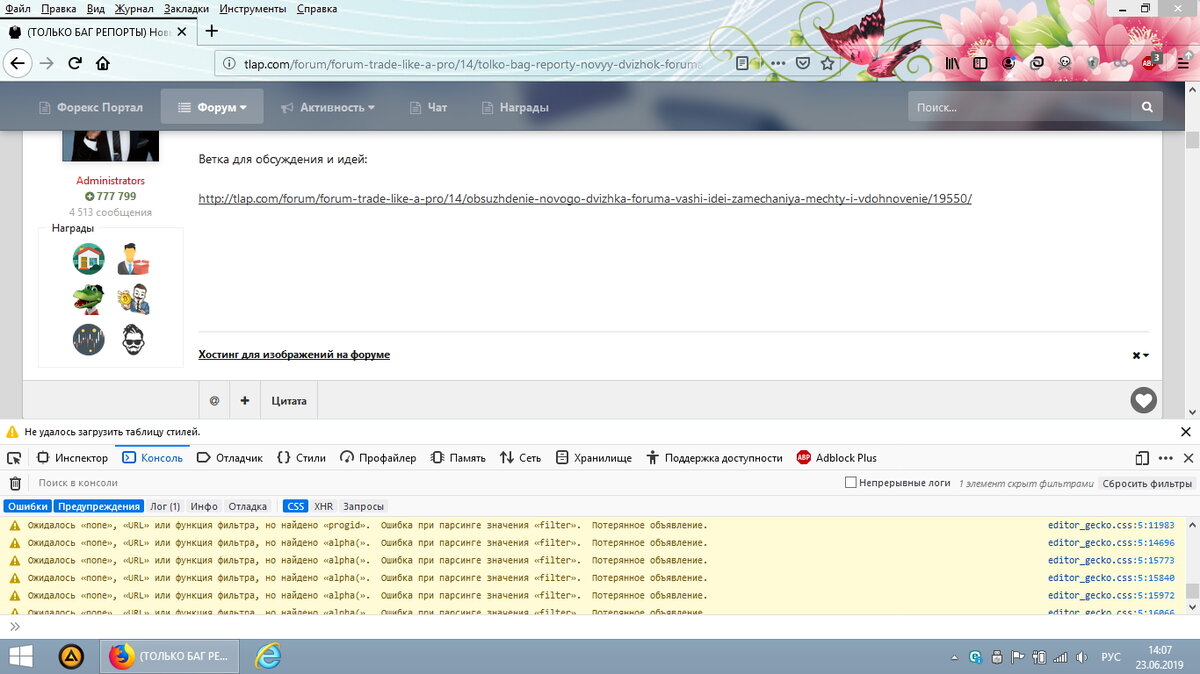Click the Сбросить фильтры button

point(1147,483)
